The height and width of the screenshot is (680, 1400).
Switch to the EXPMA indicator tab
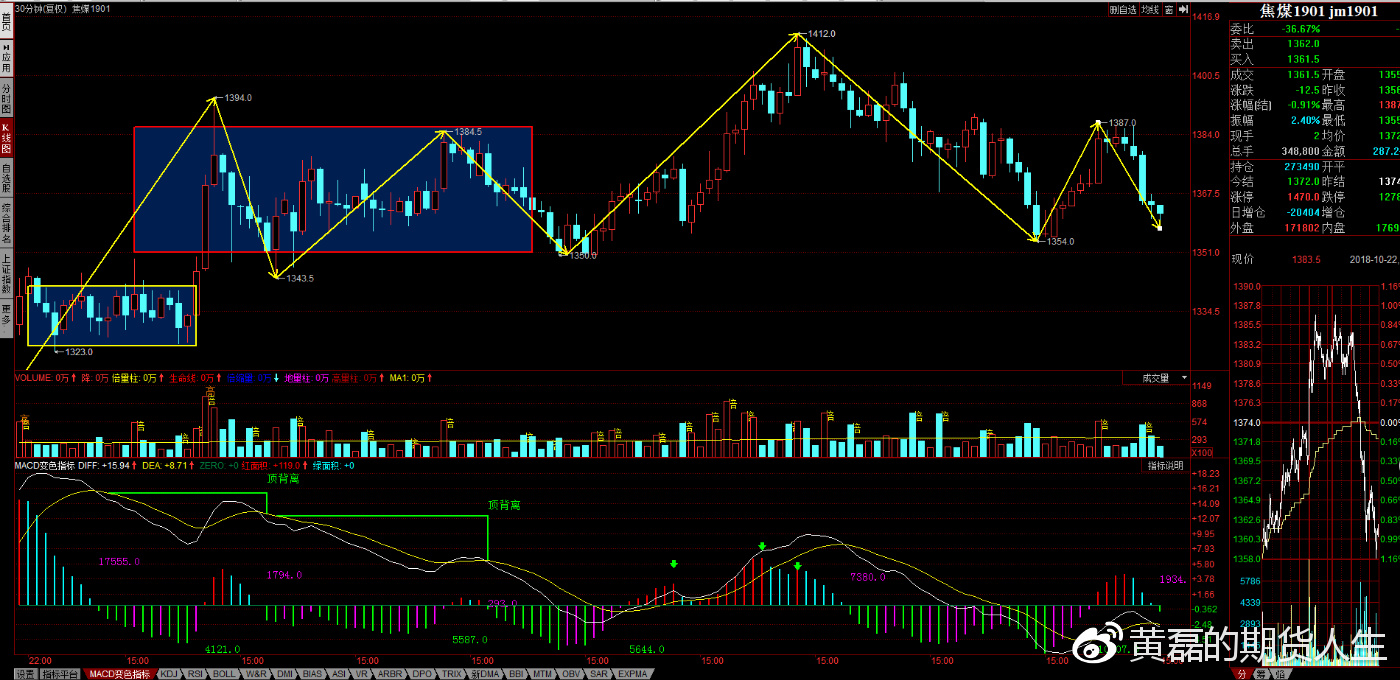pos(631,674)
